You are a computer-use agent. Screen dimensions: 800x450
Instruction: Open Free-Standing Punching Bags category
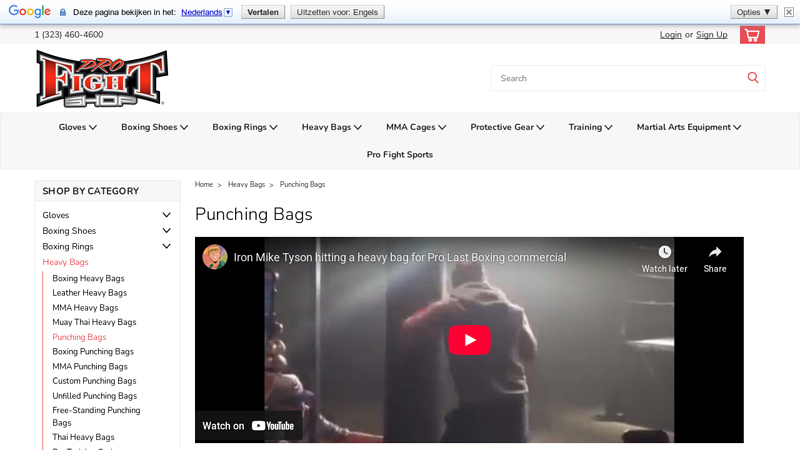96,416
